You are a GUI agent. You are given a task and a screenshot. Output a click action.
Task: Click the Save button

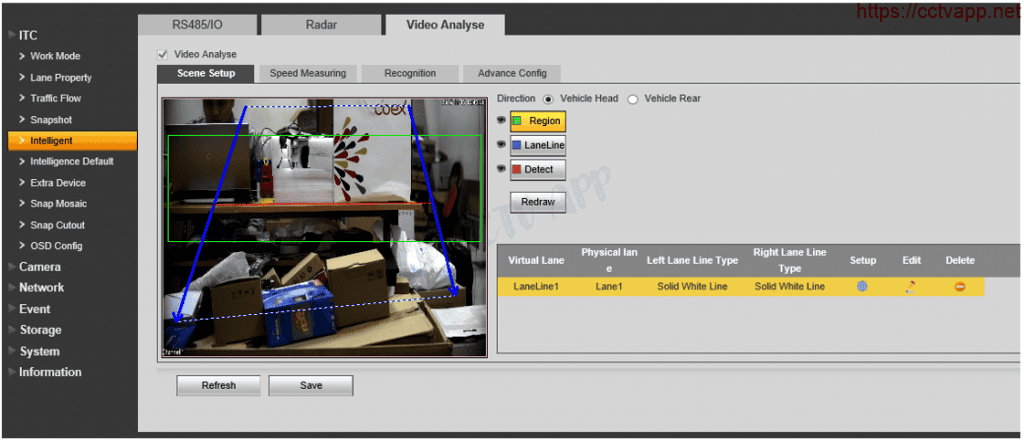310,385
